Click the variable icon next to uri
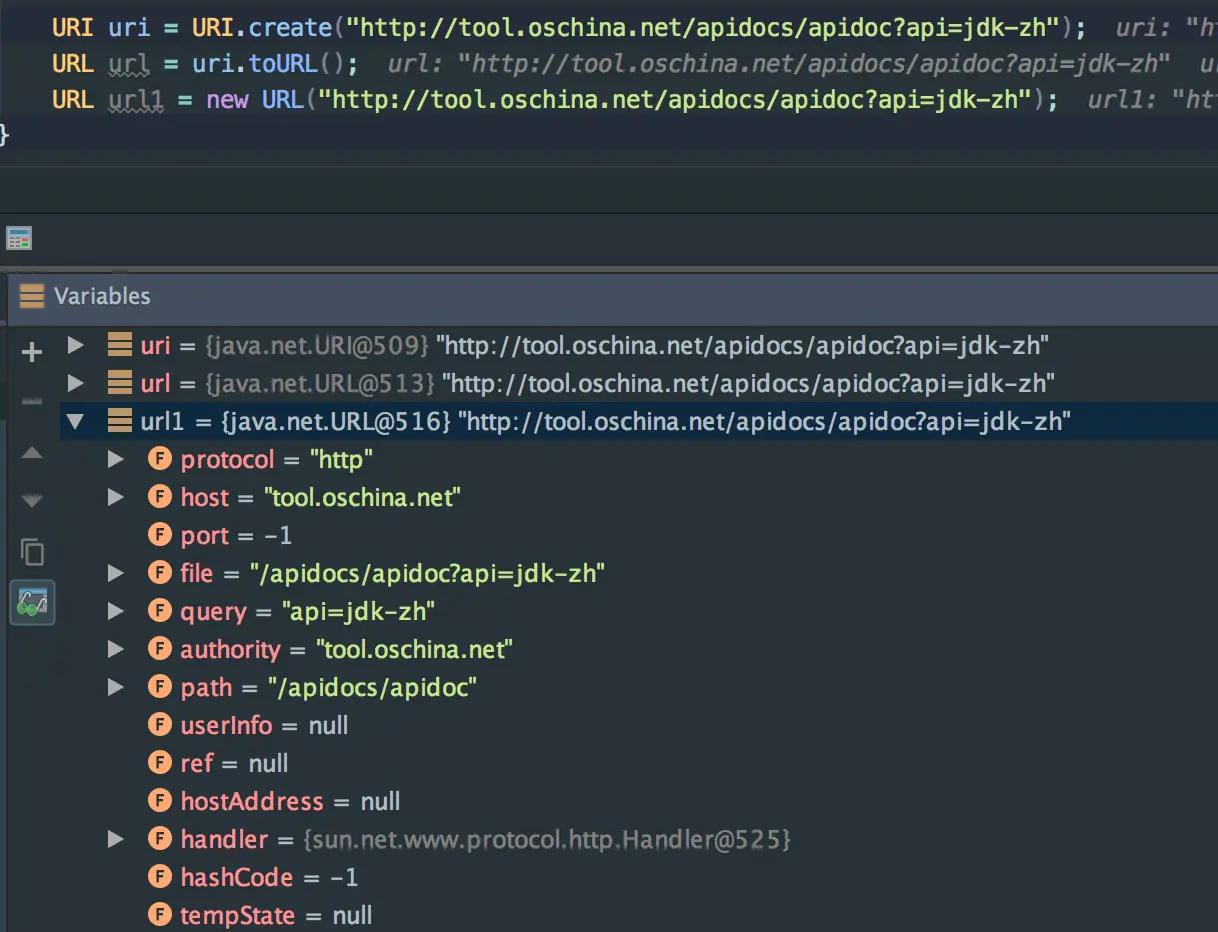Screen dimensions: 1218x932 click(120, 345)
